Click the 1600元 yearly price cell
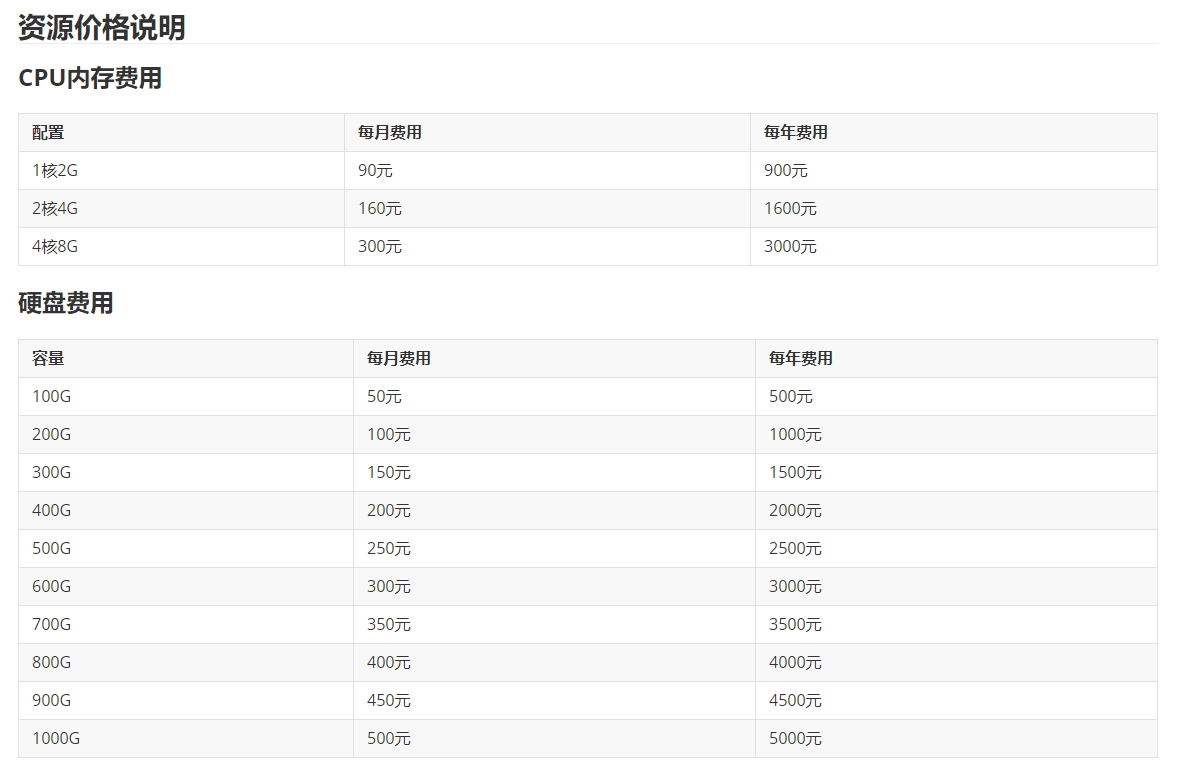This screenshot has height=774, width=1179. coord(790,209)
